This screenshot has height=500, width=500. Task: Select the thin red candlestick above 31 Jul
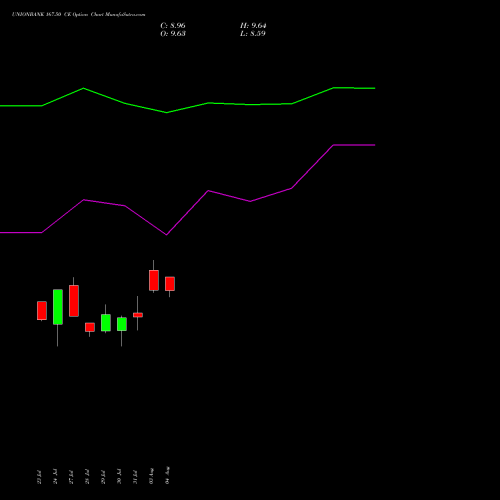pos(138,315)
